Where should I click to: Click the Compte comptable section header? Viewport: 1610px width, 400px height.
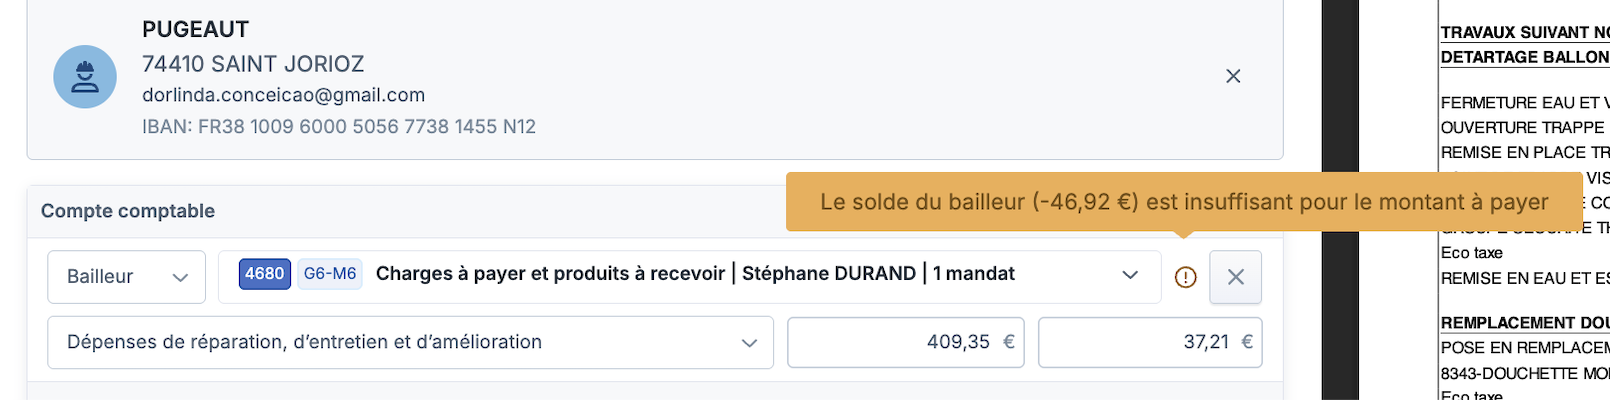point(128,211)
